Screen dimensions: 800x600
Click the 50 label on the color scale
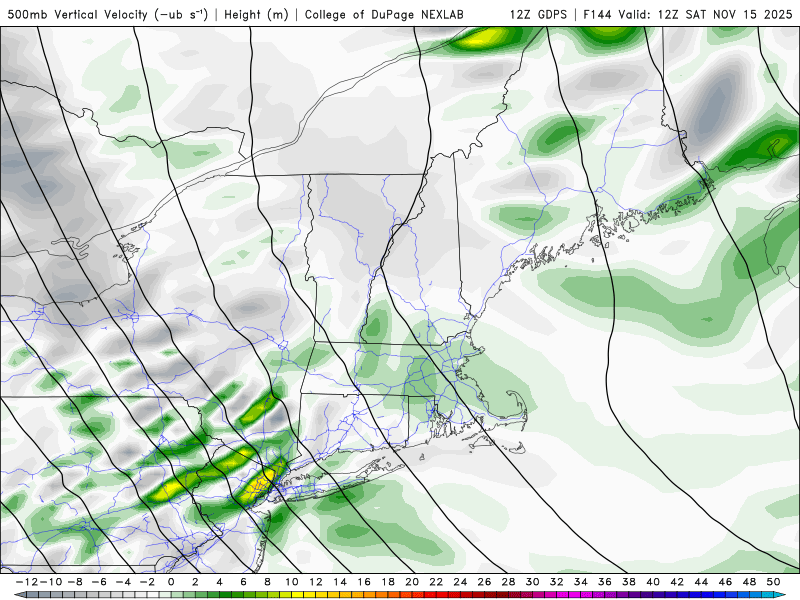tap(773, 582)
